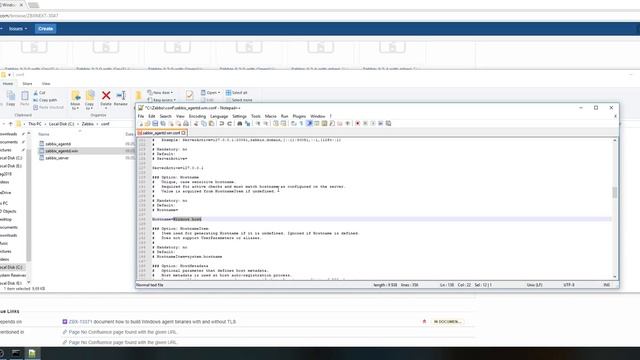Viewport: 640px width, 360px height.
Task: Open the Settings menu in Notepad++
Action: 239,116
